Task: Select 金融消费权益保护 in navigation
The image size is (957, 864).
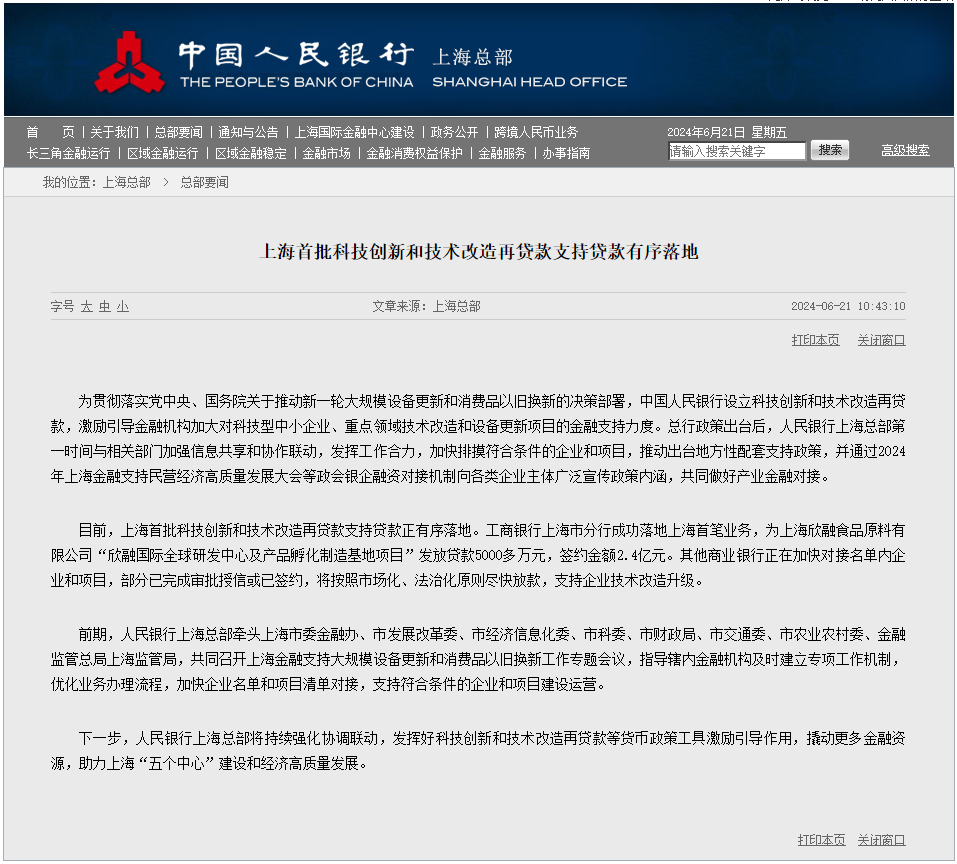Action: pos(414,153)
